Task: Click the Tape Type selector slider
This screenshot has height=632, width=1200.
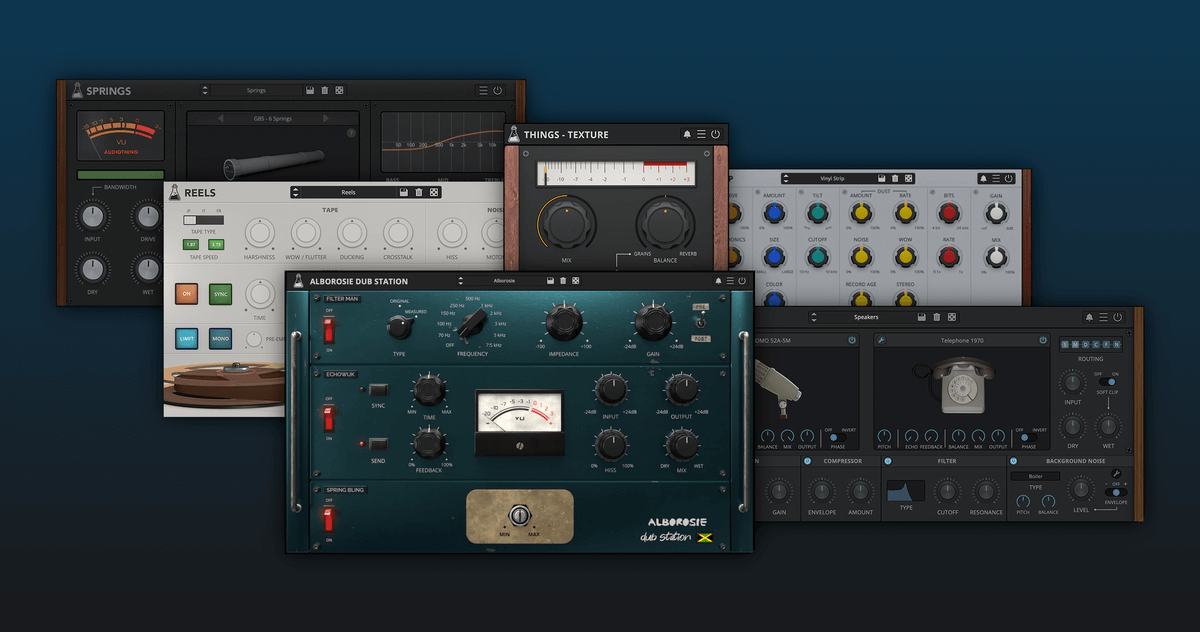Action: click(203, 220)
